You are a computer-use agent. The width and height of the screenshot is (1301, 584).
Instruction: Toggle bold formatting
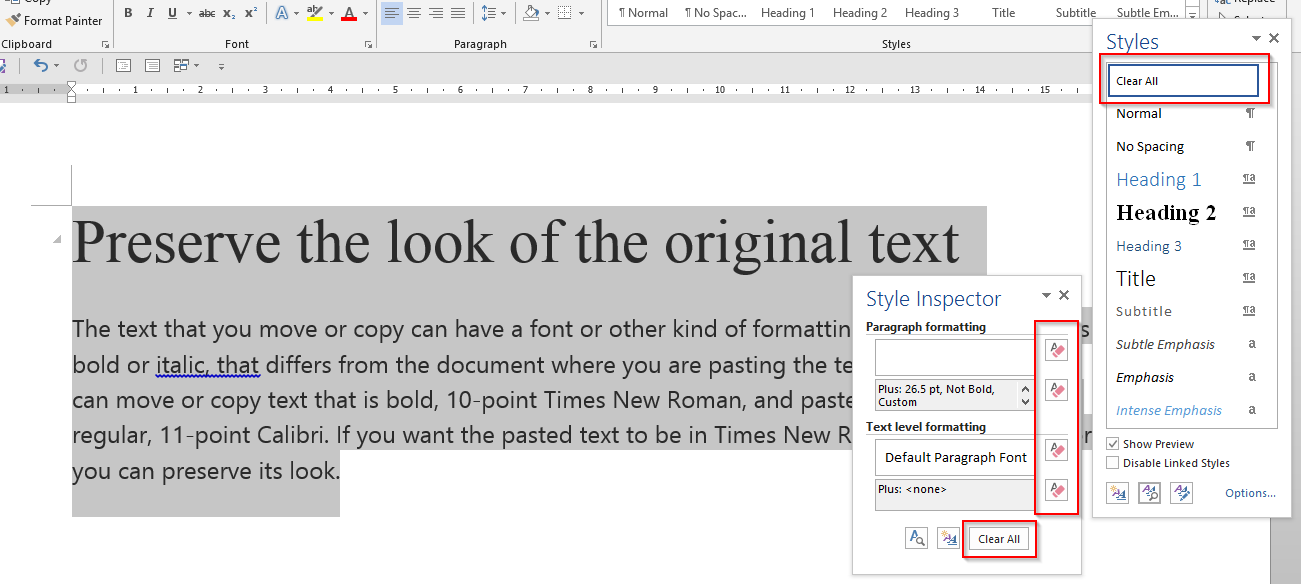coord(128,13)
